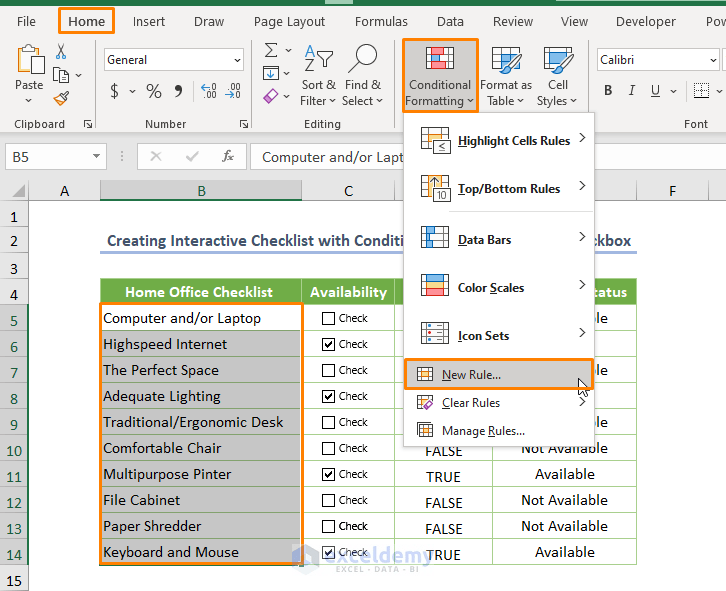Click the Borders icon
726x591 pixels.
tap(701, 90)
